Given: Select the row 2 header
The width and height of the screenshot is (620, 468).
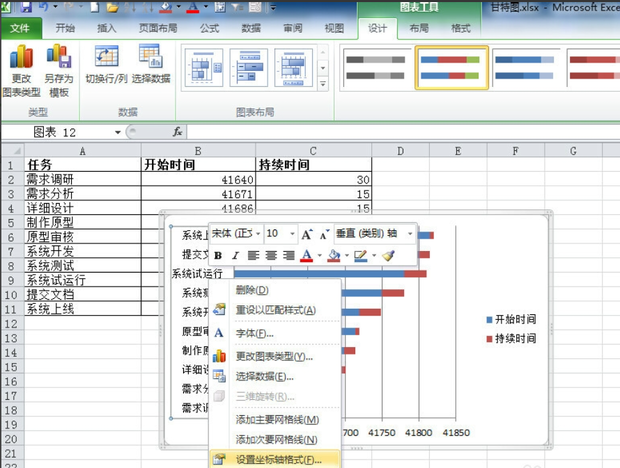Looking at the screenshot, I should pos(11,179).
